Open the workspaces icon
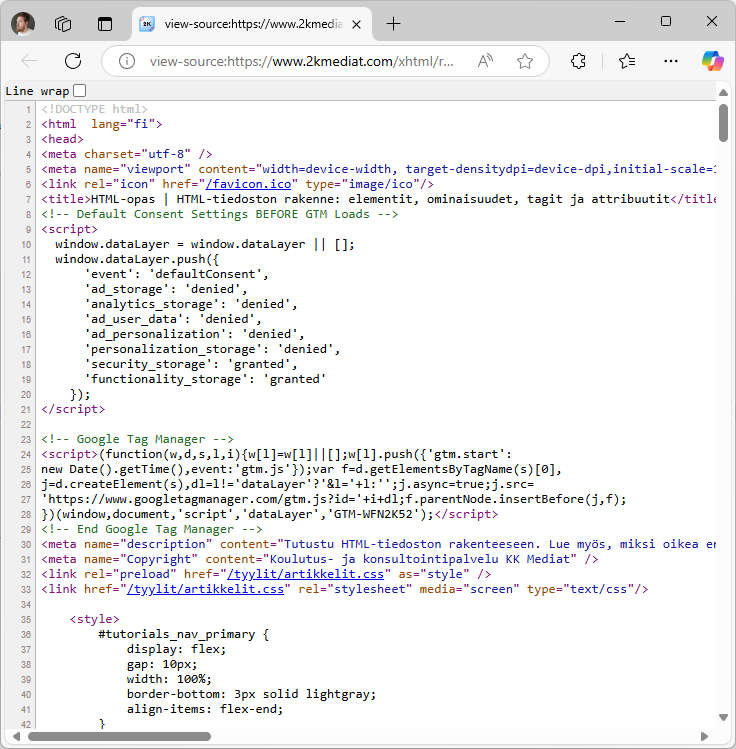Image resolution: width=736 pixels, height=749 pixels. (x=63, y=23)
